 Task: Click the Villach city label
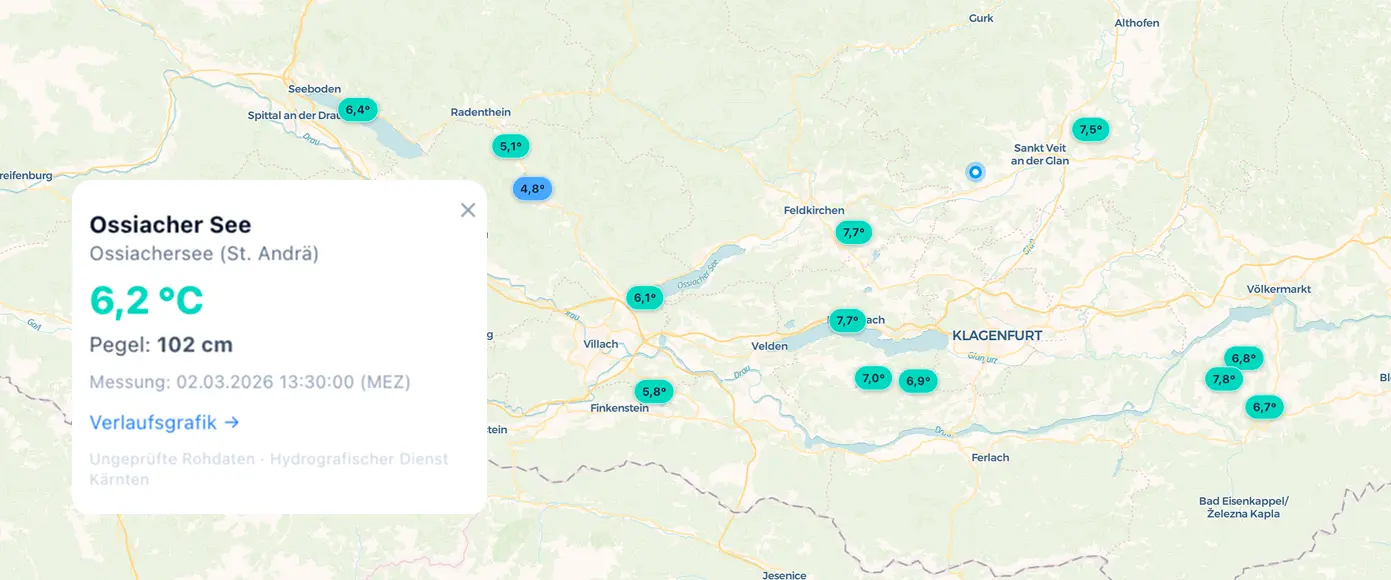[603, 342]
